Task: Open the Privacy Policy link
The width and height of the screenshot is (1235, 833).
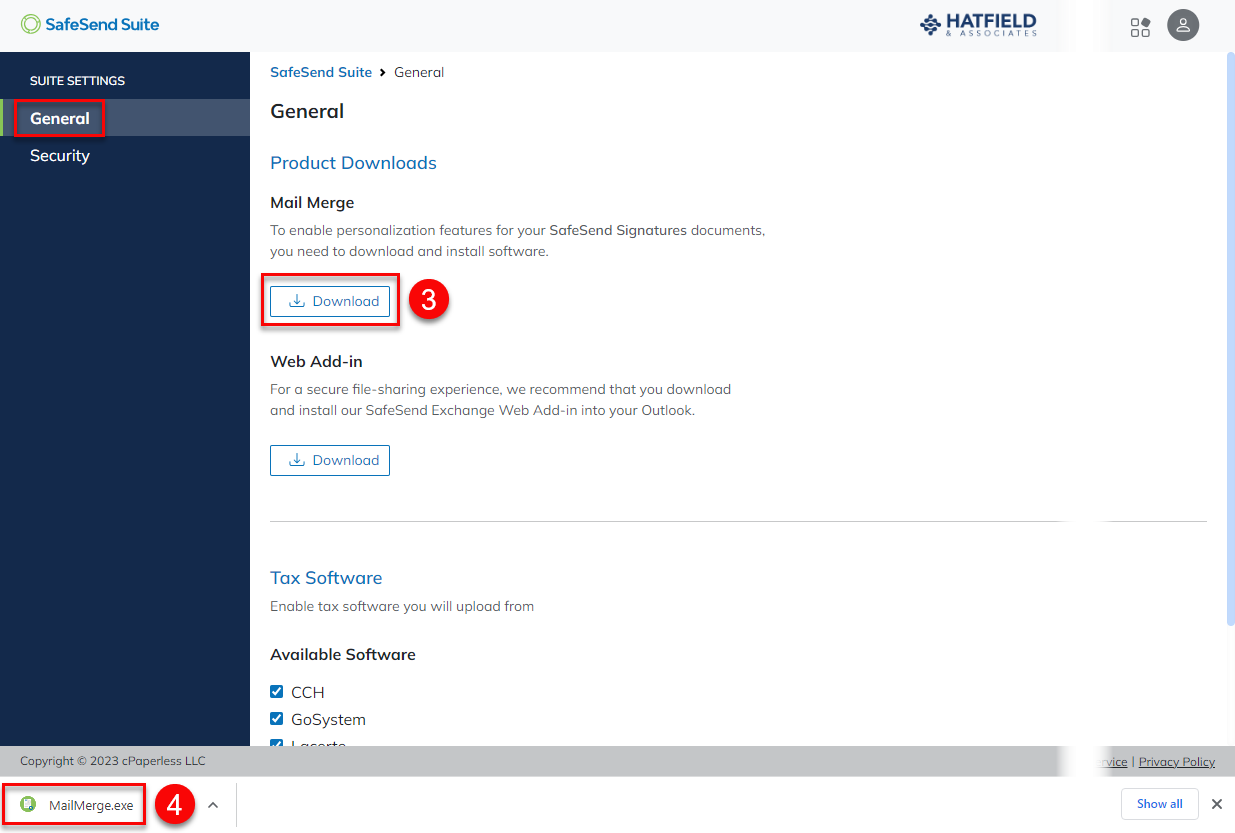Action: [x=1176, y=761]
